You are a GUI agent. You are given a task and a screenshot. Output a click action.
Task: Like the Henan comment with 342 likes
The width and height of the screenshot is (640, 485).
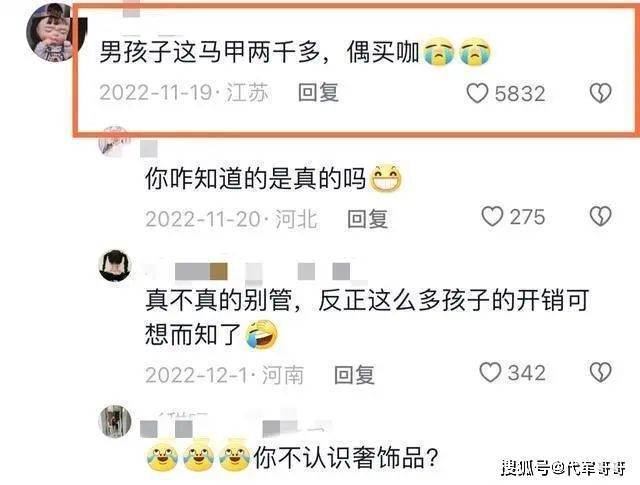(490, 372)
